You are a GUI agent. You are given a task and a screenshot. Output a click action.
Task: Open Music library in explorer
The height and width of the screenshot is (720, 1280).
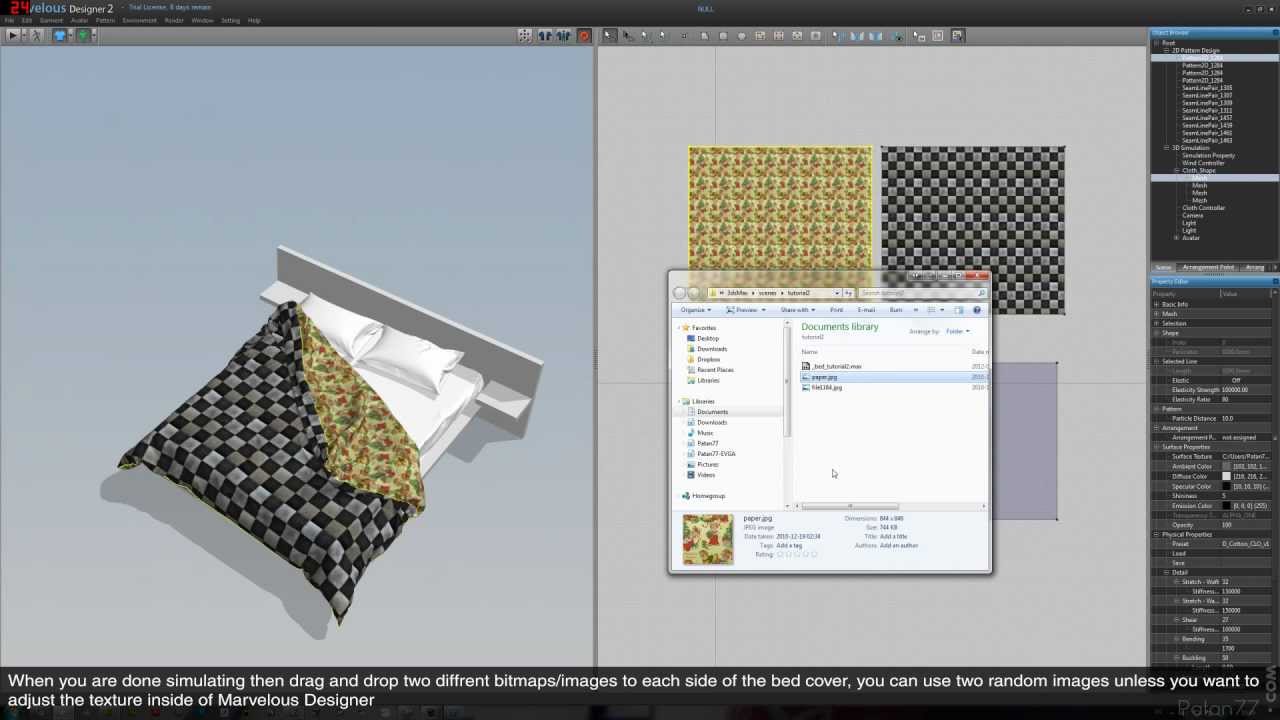(x=705, y=433)
